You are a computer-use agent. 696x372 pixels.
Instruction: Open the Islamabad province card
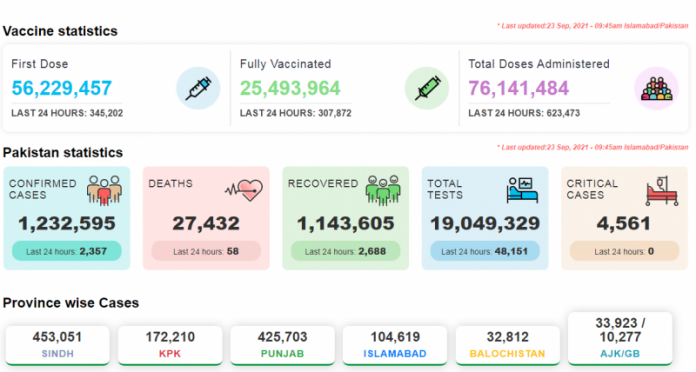pos(395,345)
